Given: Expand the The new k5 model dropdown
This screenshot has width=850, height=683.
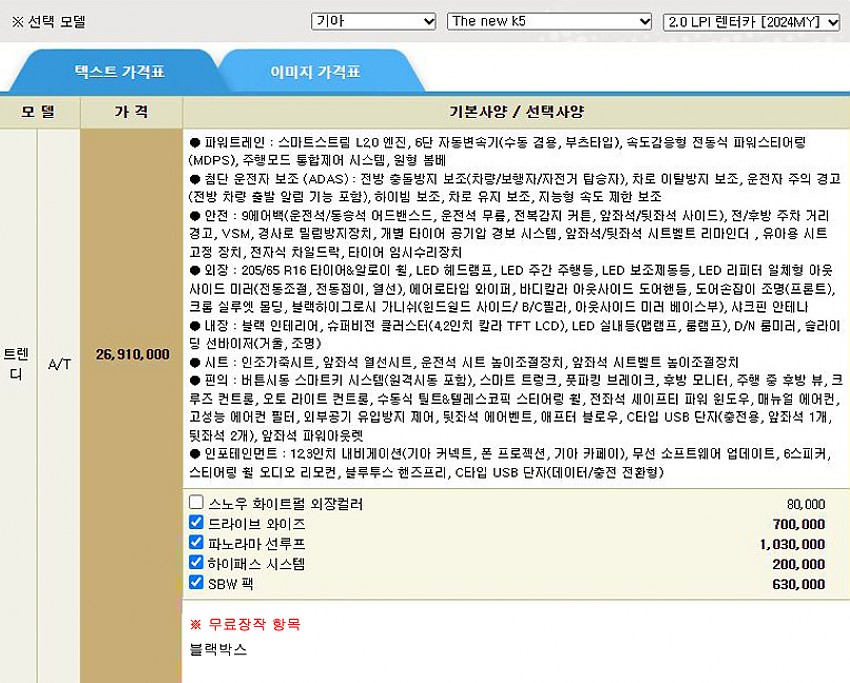Looking at the screenshot, I should pyautogui.click(x=548, y=21).
